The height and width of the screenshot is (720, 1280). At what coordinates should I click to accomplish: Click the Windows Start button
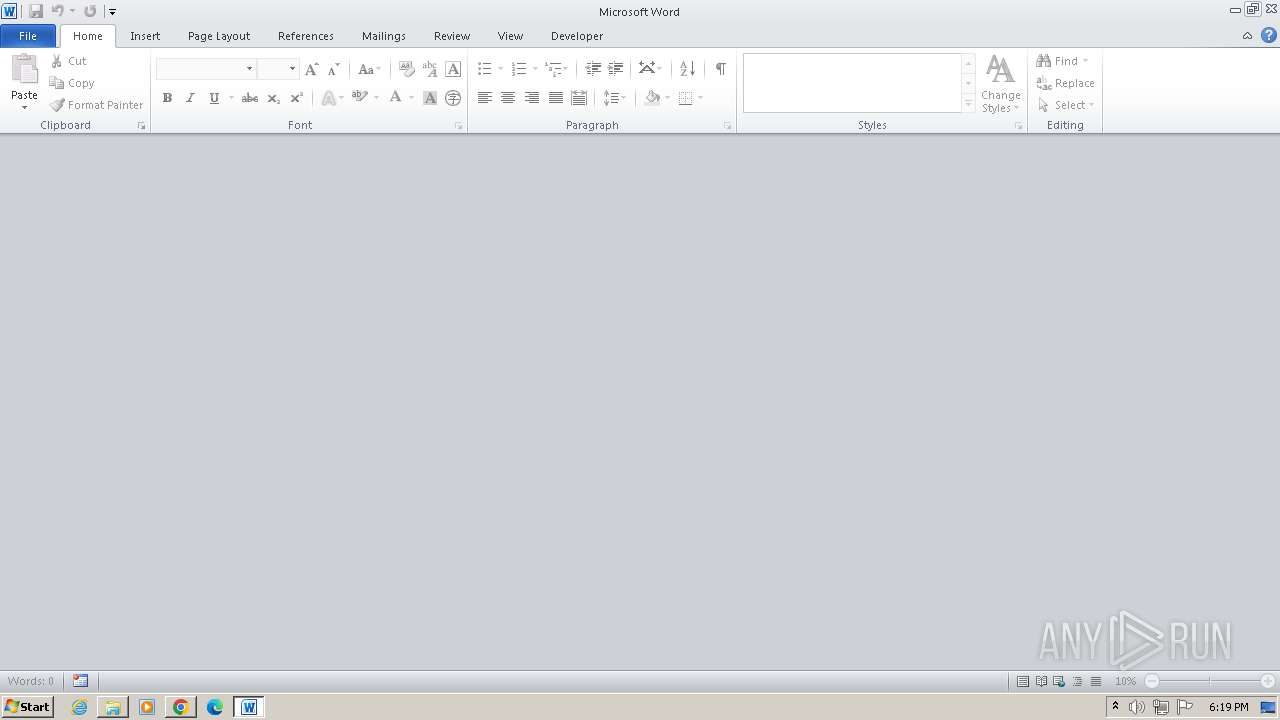click(x=27, y=706)
